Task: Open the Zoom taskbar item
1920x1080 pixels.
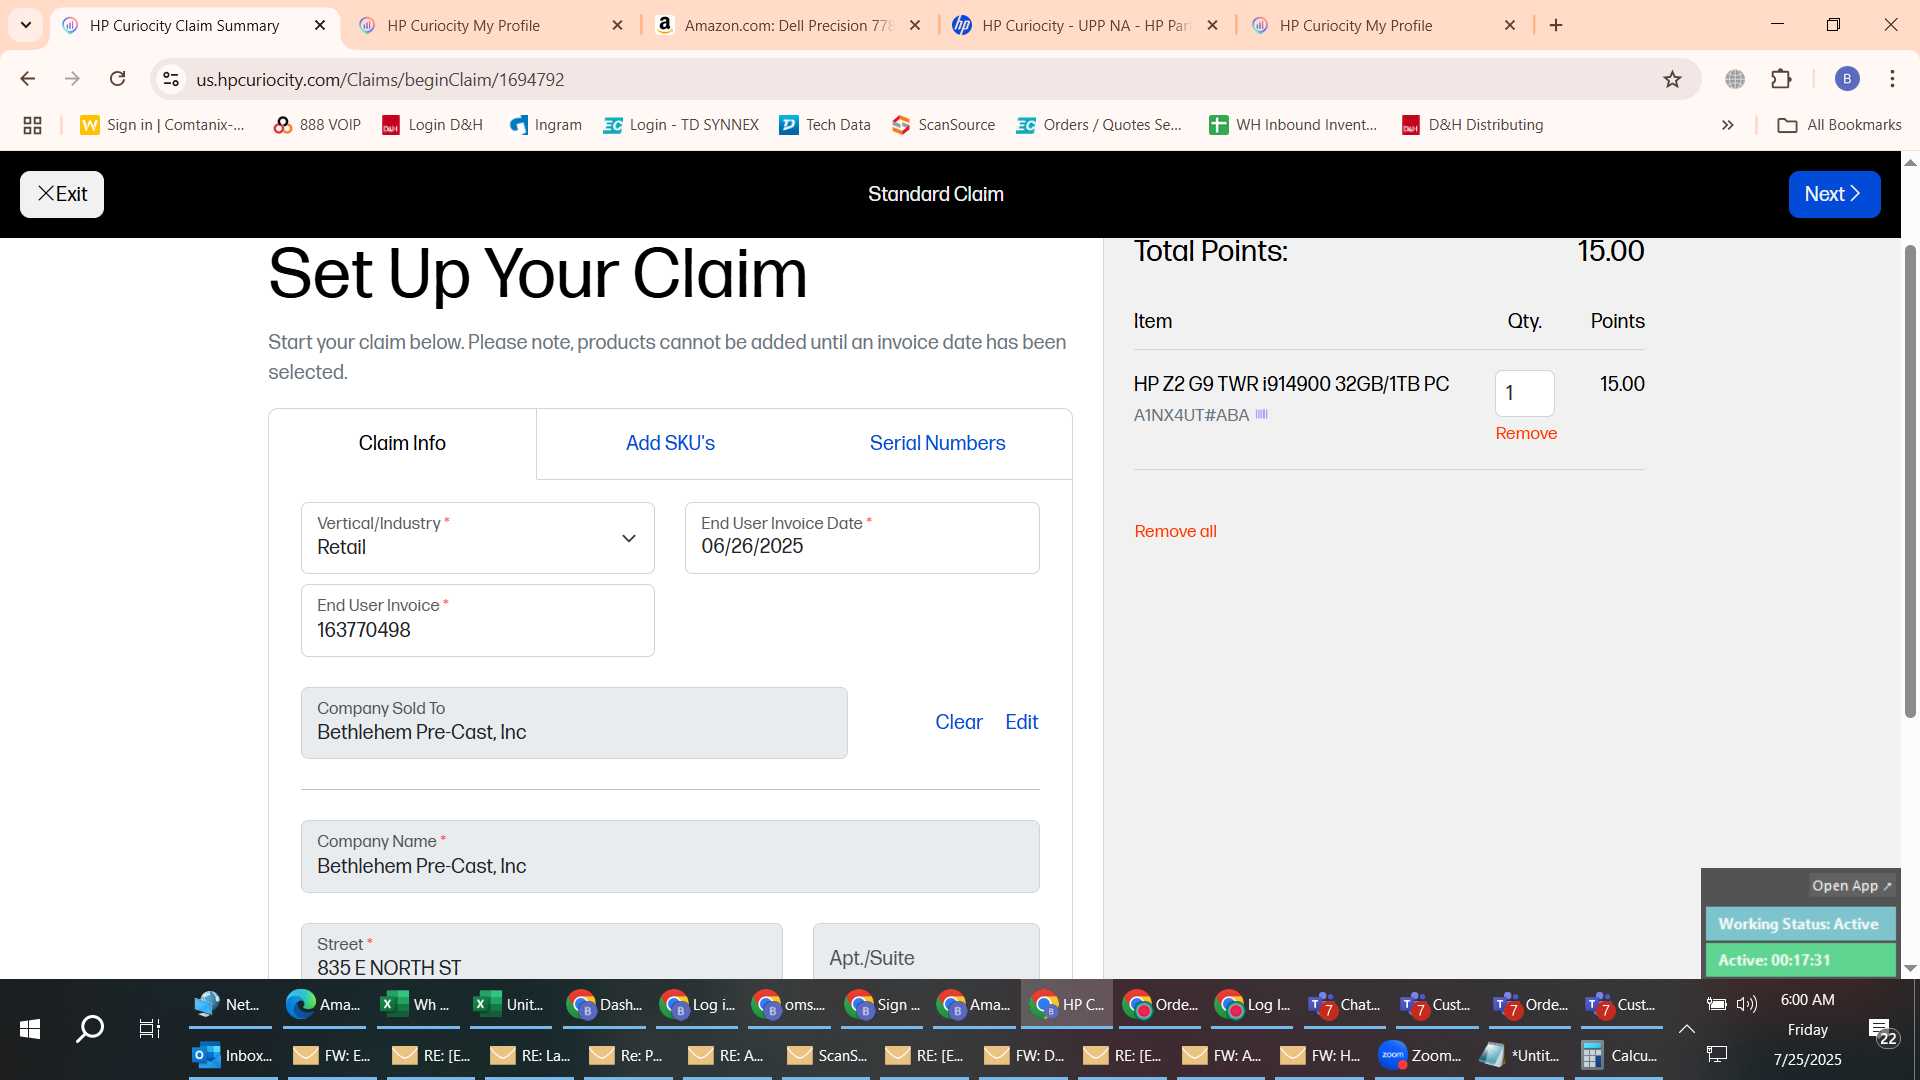Action: tap(1419, 1055)
